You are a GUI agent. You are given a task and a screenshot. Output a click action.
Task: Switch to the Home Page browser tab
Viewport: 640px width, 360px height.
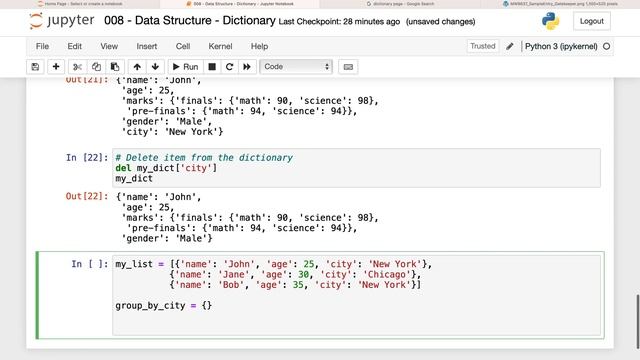[x=80, y=4]
